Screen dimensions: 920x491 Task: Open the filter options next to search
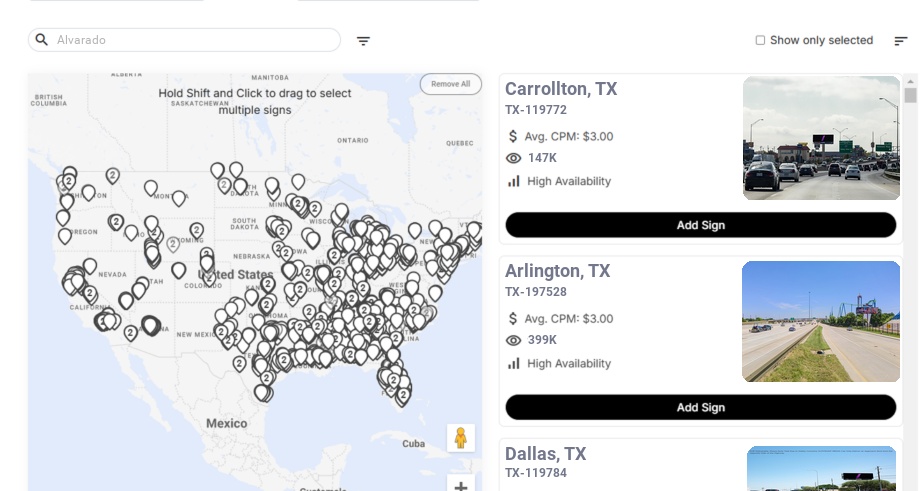click(363, 41)
